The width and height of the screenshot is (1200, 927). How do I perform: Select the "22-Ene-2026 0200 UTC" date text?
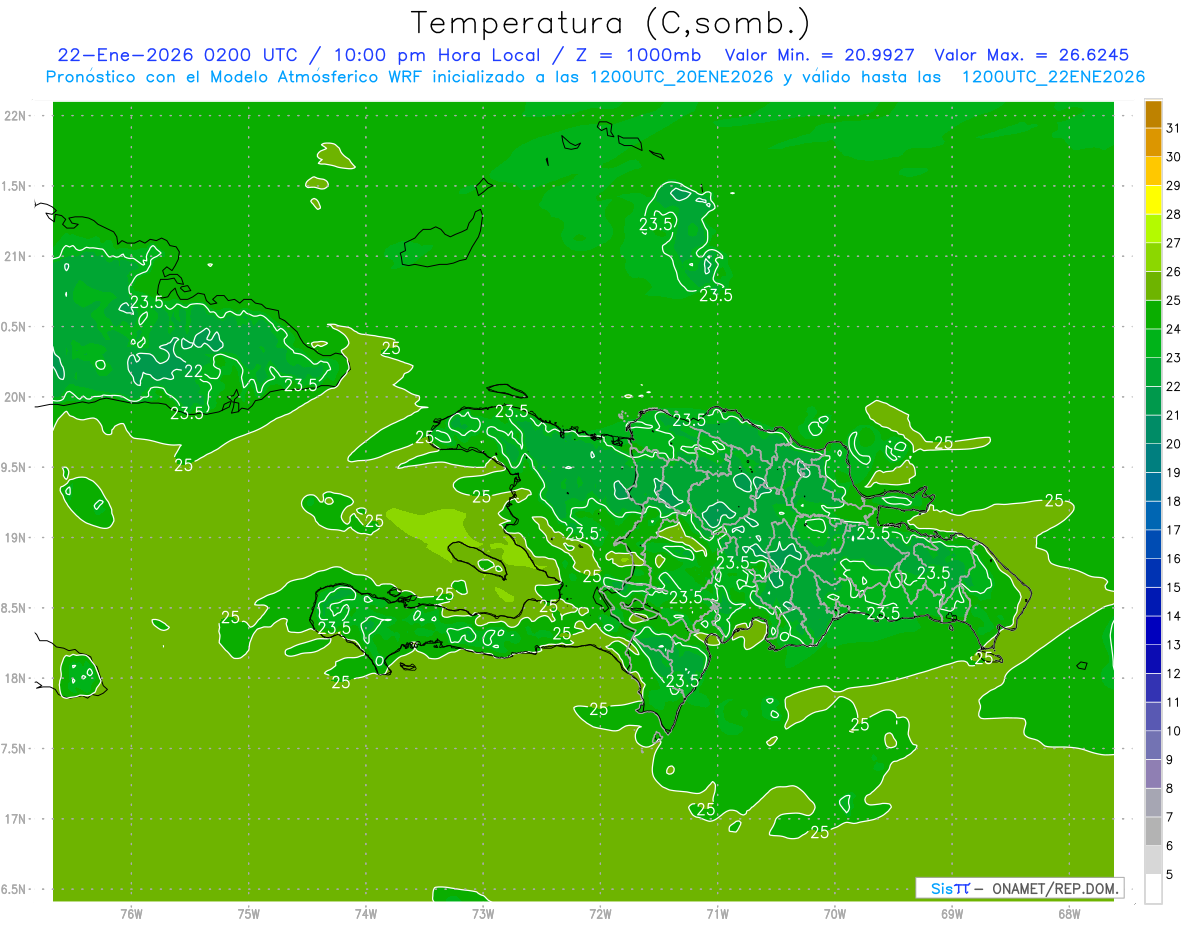177,55
